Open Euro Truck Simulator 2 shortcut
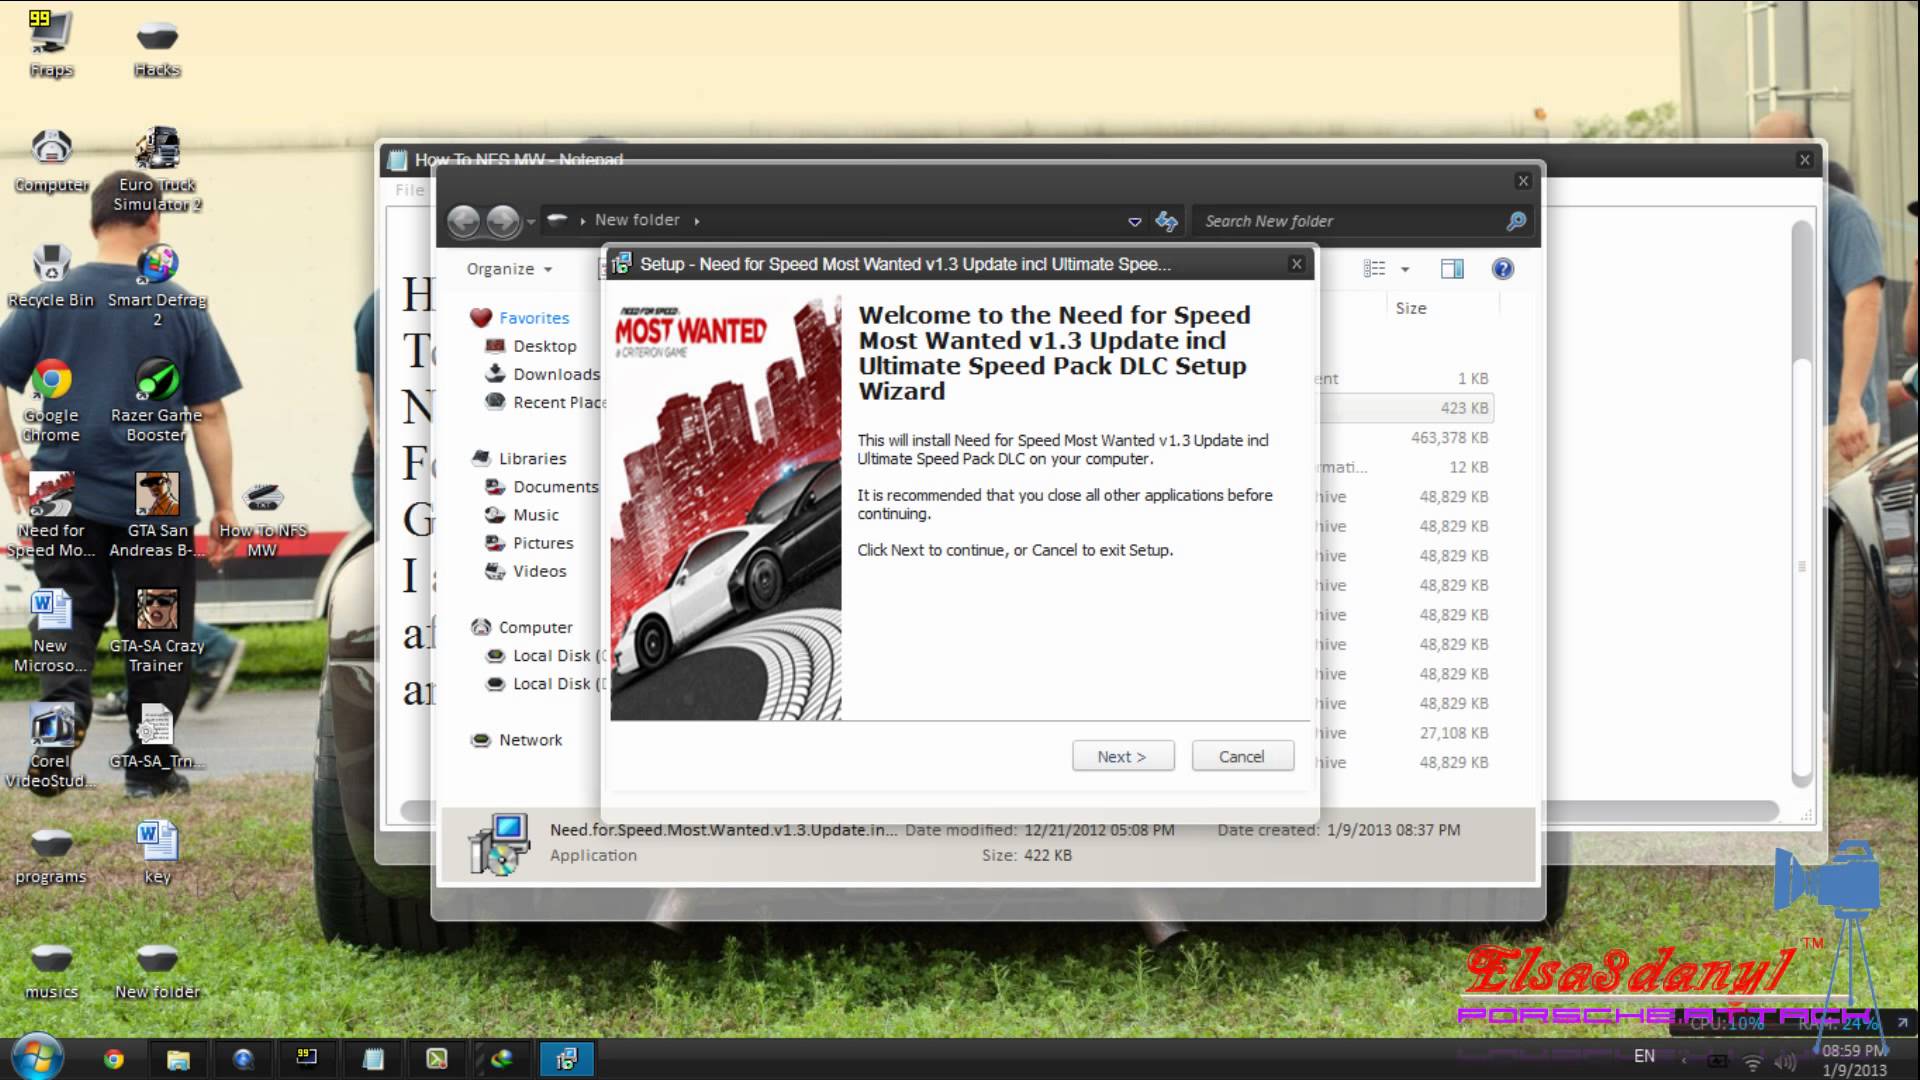 click(x=157, y=152)
